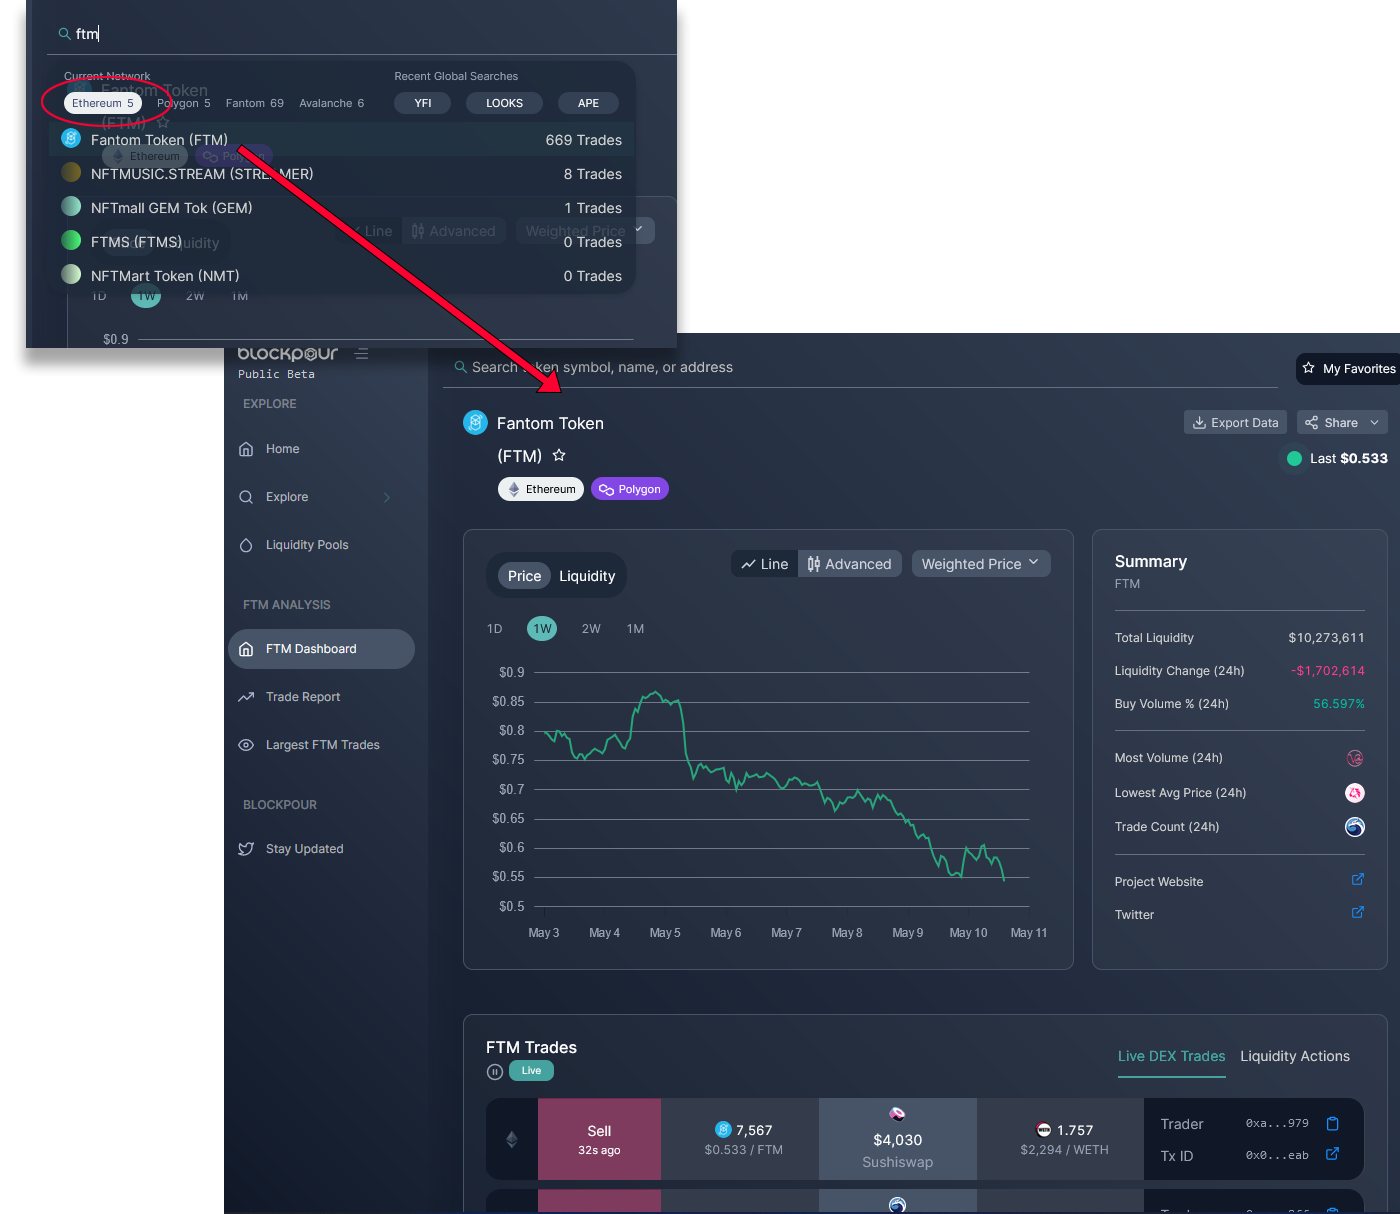
Task: Click the Last $0.533 price indicator
Action: point(1337,458)
